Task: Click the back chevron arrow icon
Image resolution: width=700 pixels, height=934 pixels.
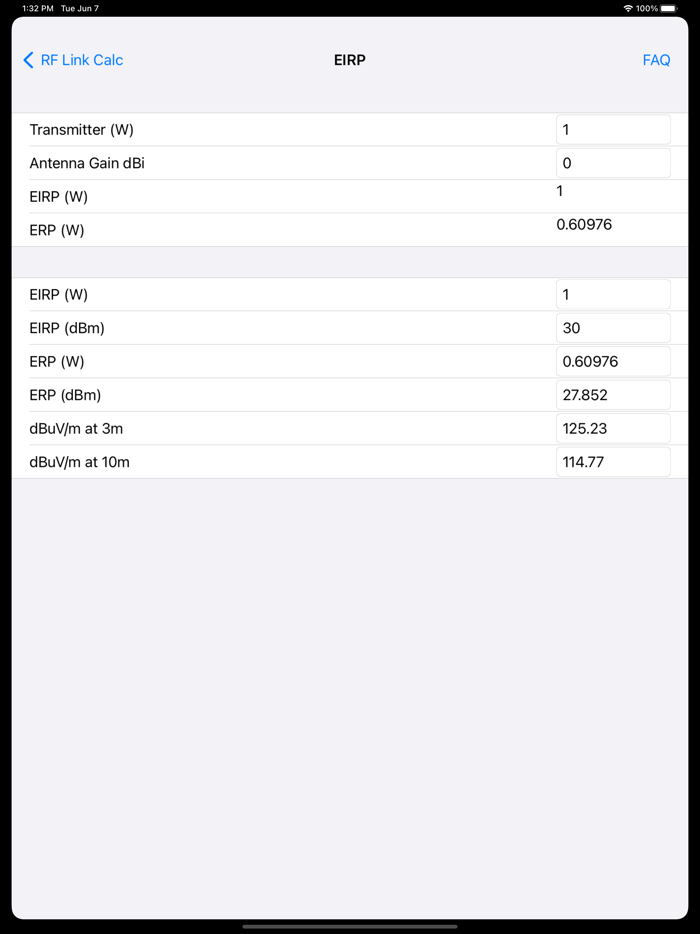Action: 27,60
